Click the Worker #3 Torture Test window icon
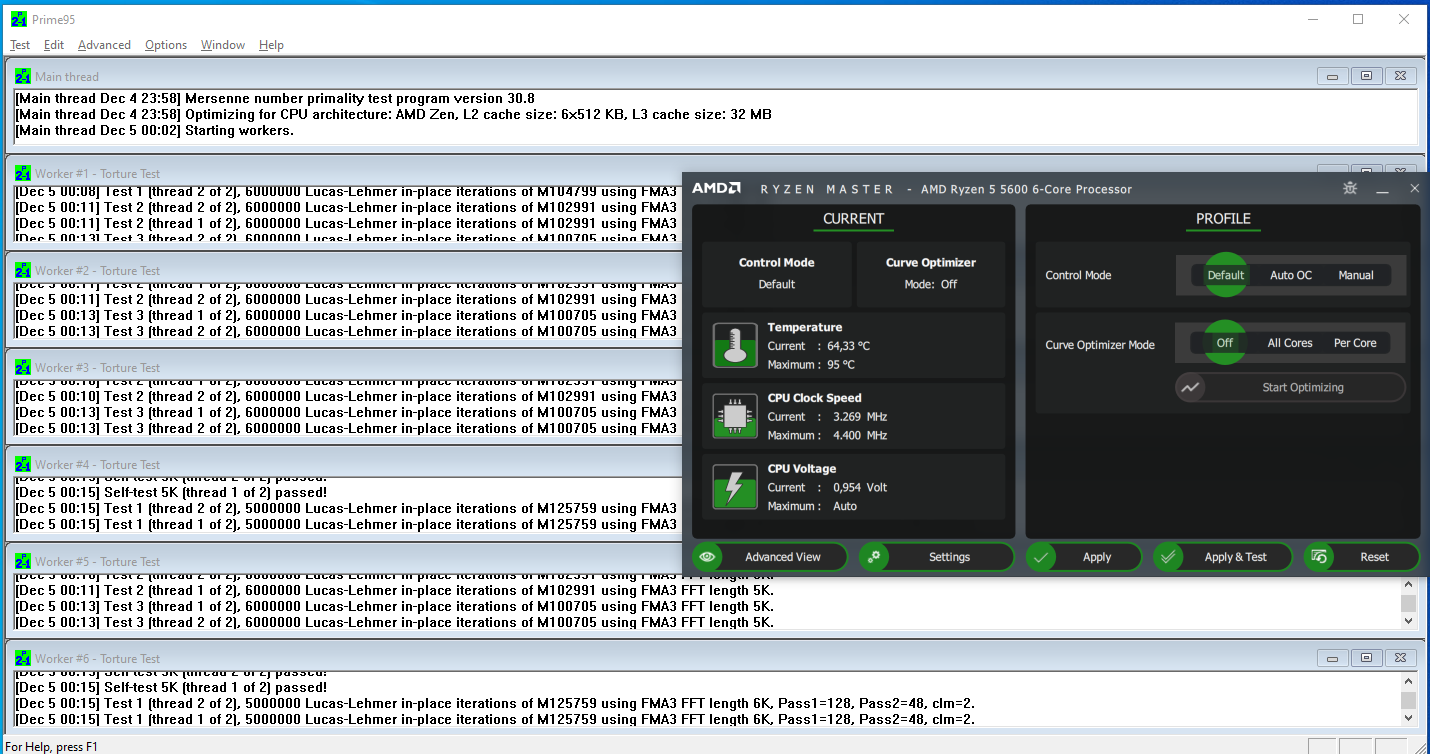1430x754 pixels. [x=23, y=367]
